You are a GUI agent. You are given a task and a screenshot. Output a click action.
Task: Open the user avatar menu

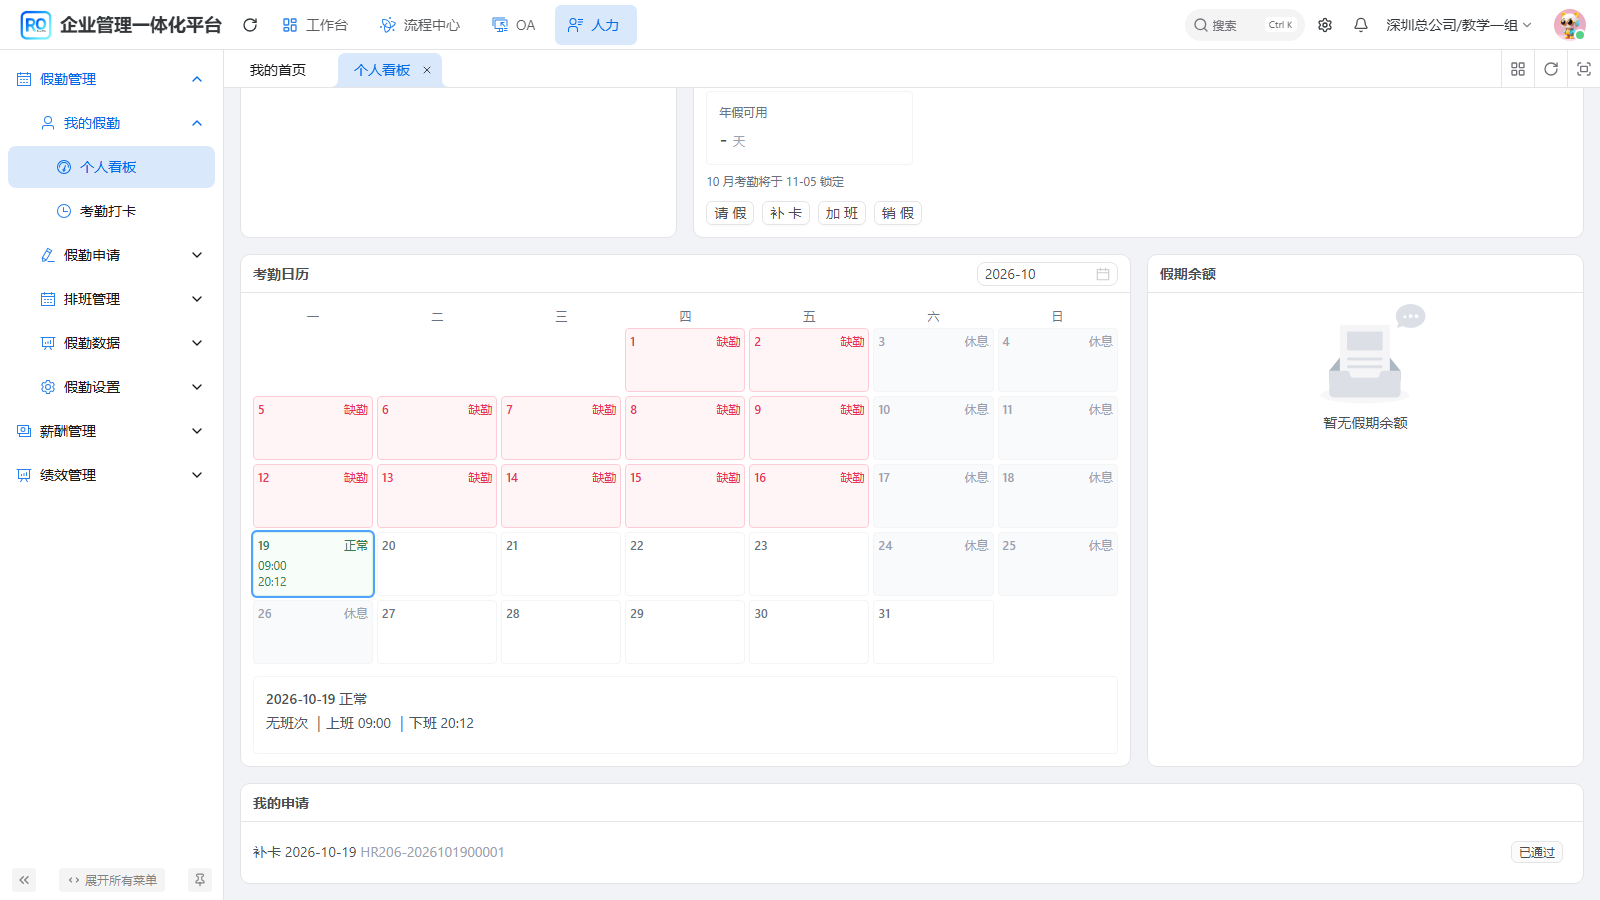[x=1569, y=25]
